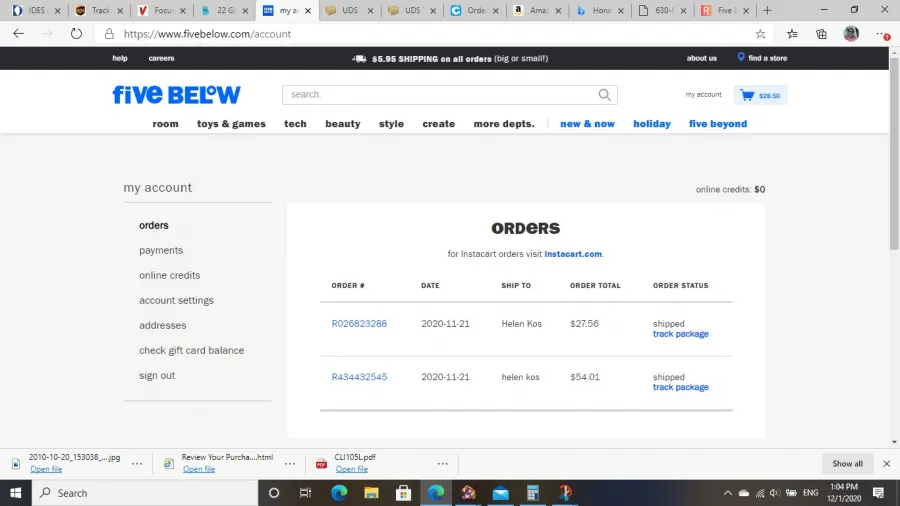The image size is (900, 506).
Task: Click inside the site search field
Action: pos(440,95)
